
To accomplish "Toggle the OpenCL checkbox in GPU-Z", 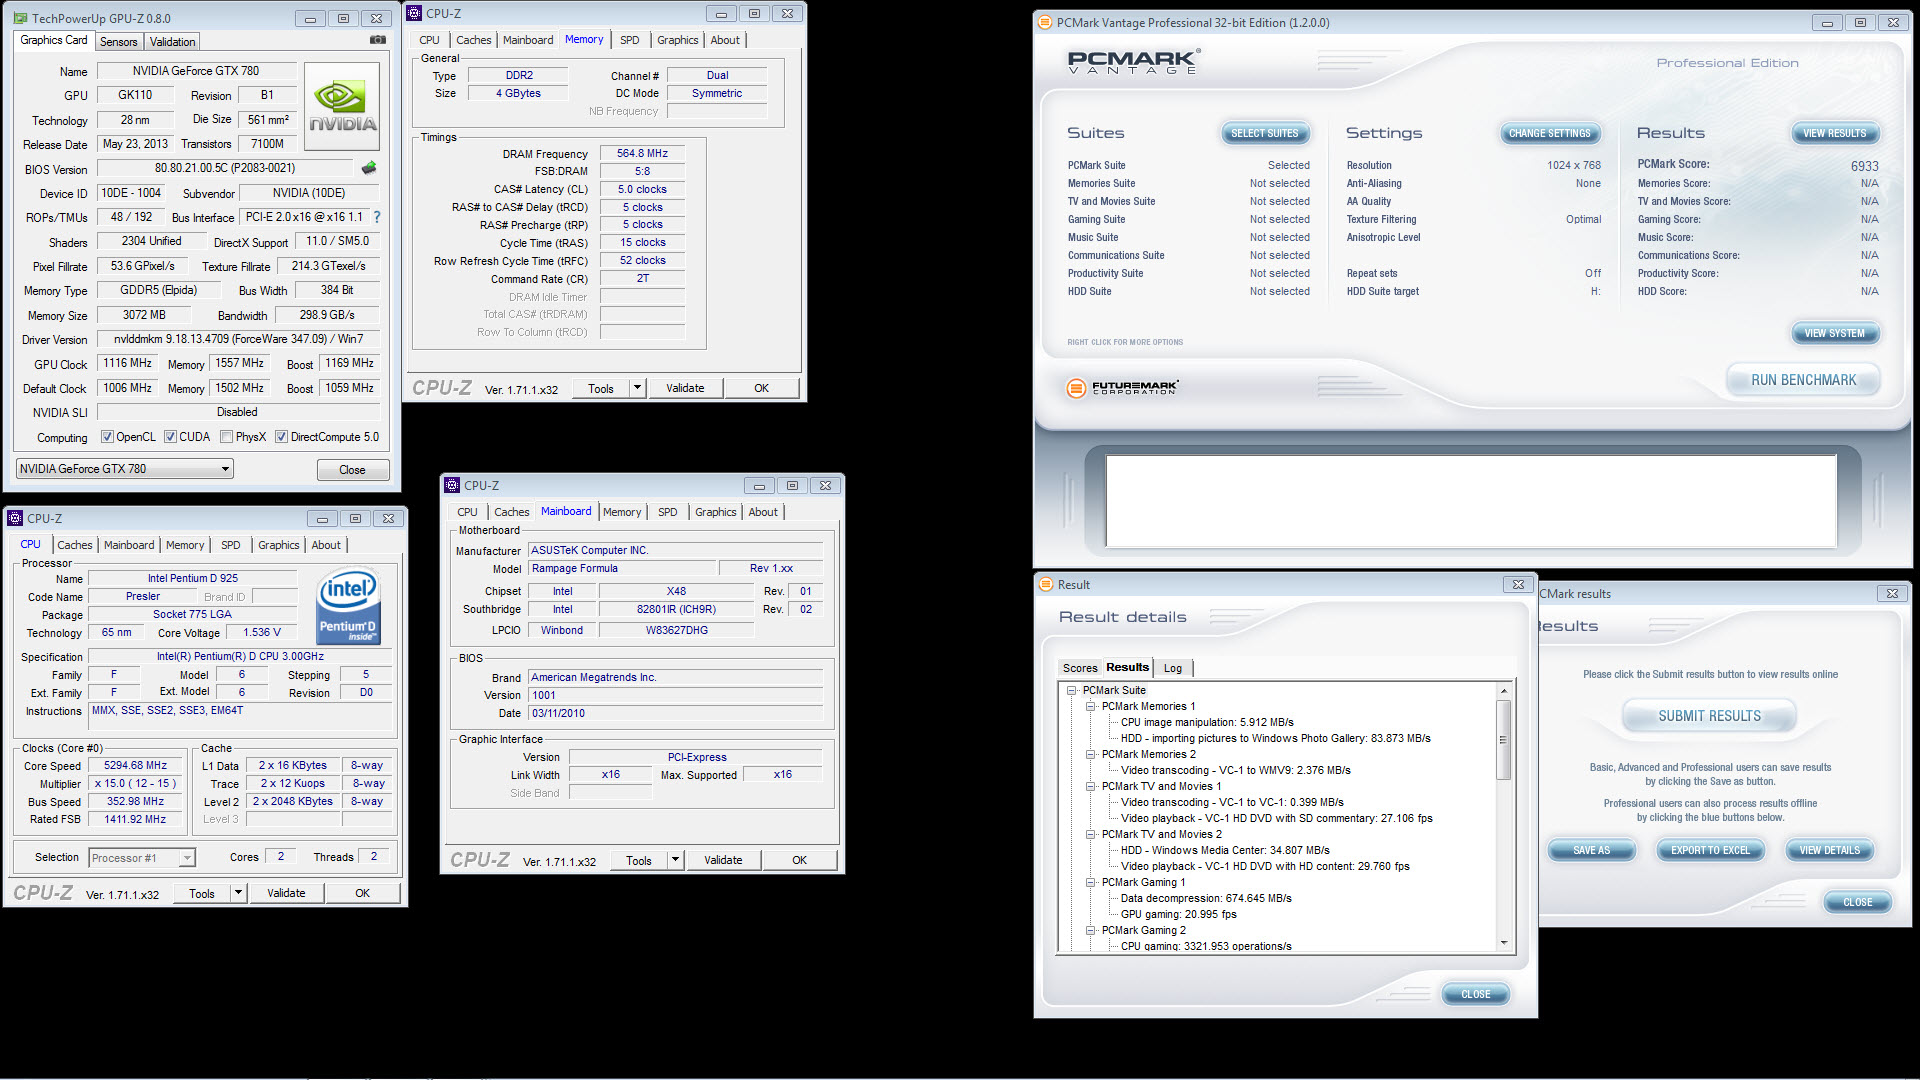I will [107, 437].
